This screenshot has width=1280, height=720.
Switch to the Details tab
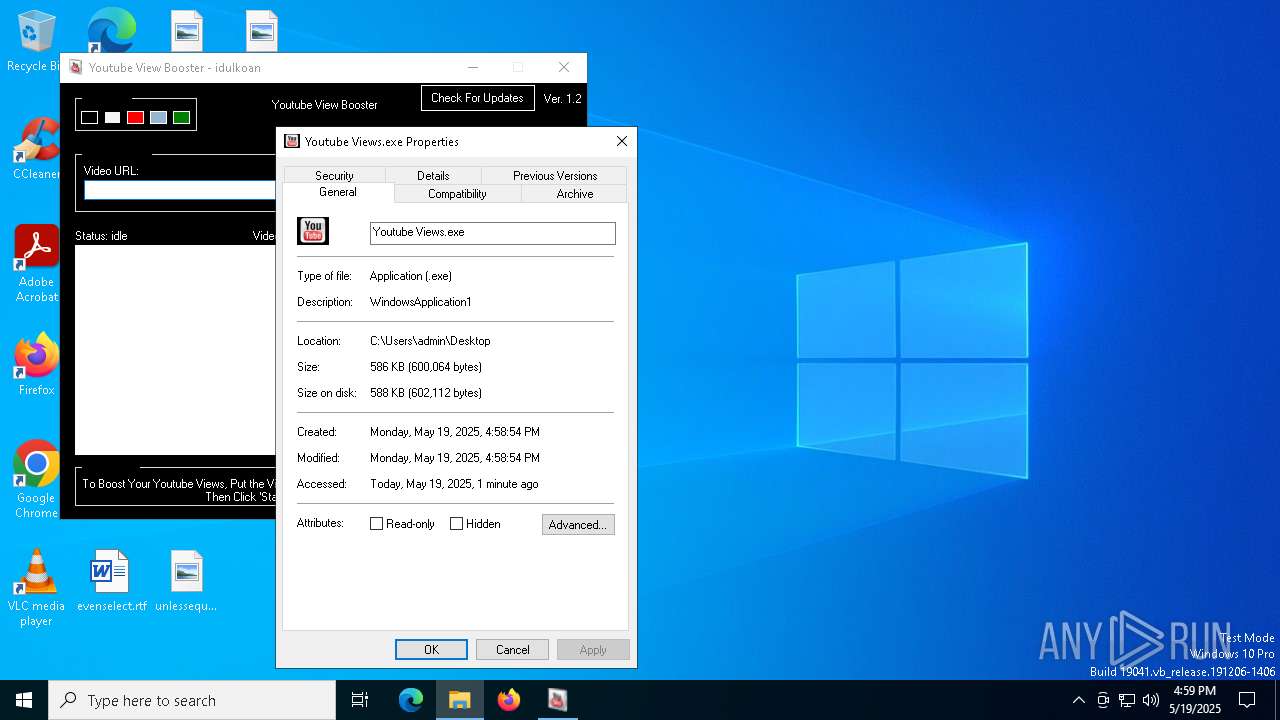pyautogui.click(x=433, y=175)
